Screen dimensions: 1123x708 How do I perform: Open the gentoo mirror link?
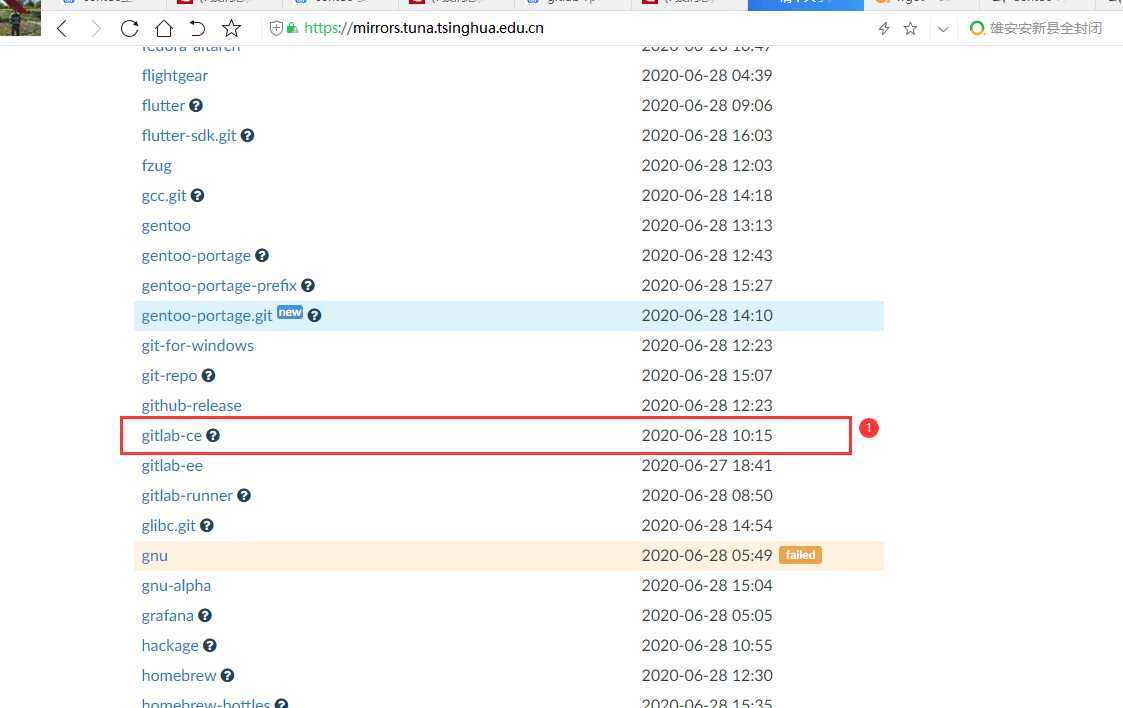pyautogui.click(x=166, y=226)
